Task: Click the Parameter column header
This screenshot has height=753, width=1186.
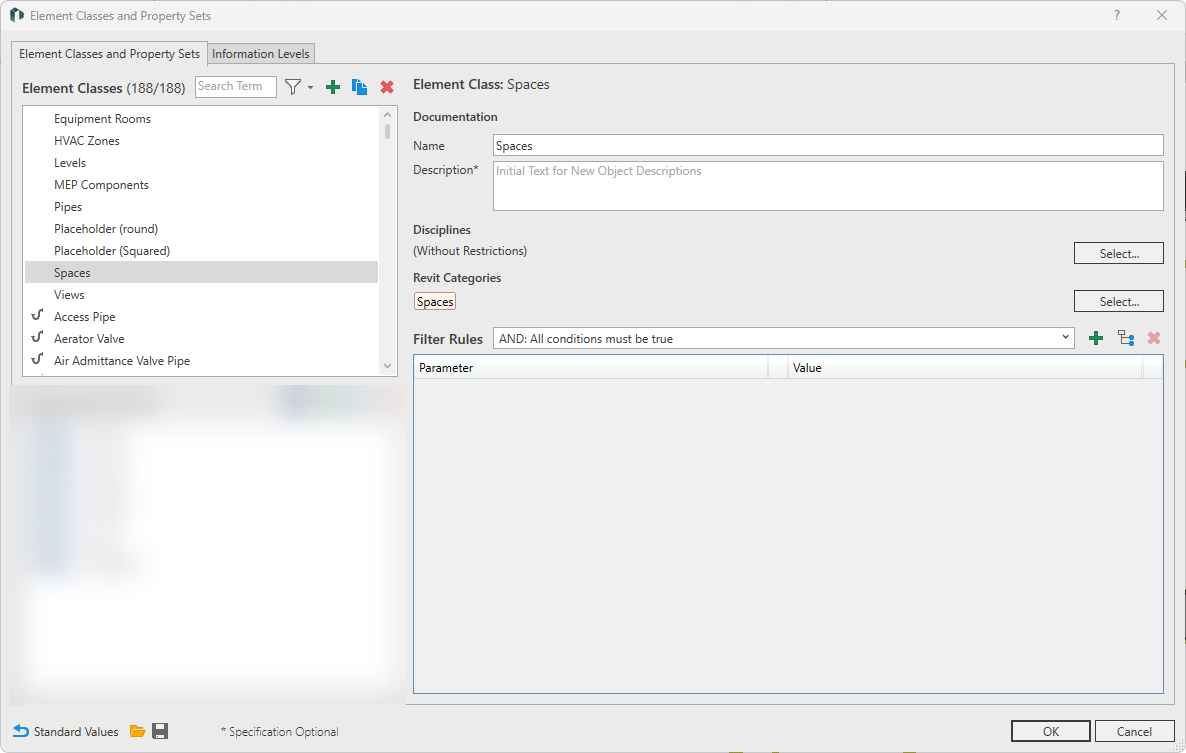Action: 590,367
